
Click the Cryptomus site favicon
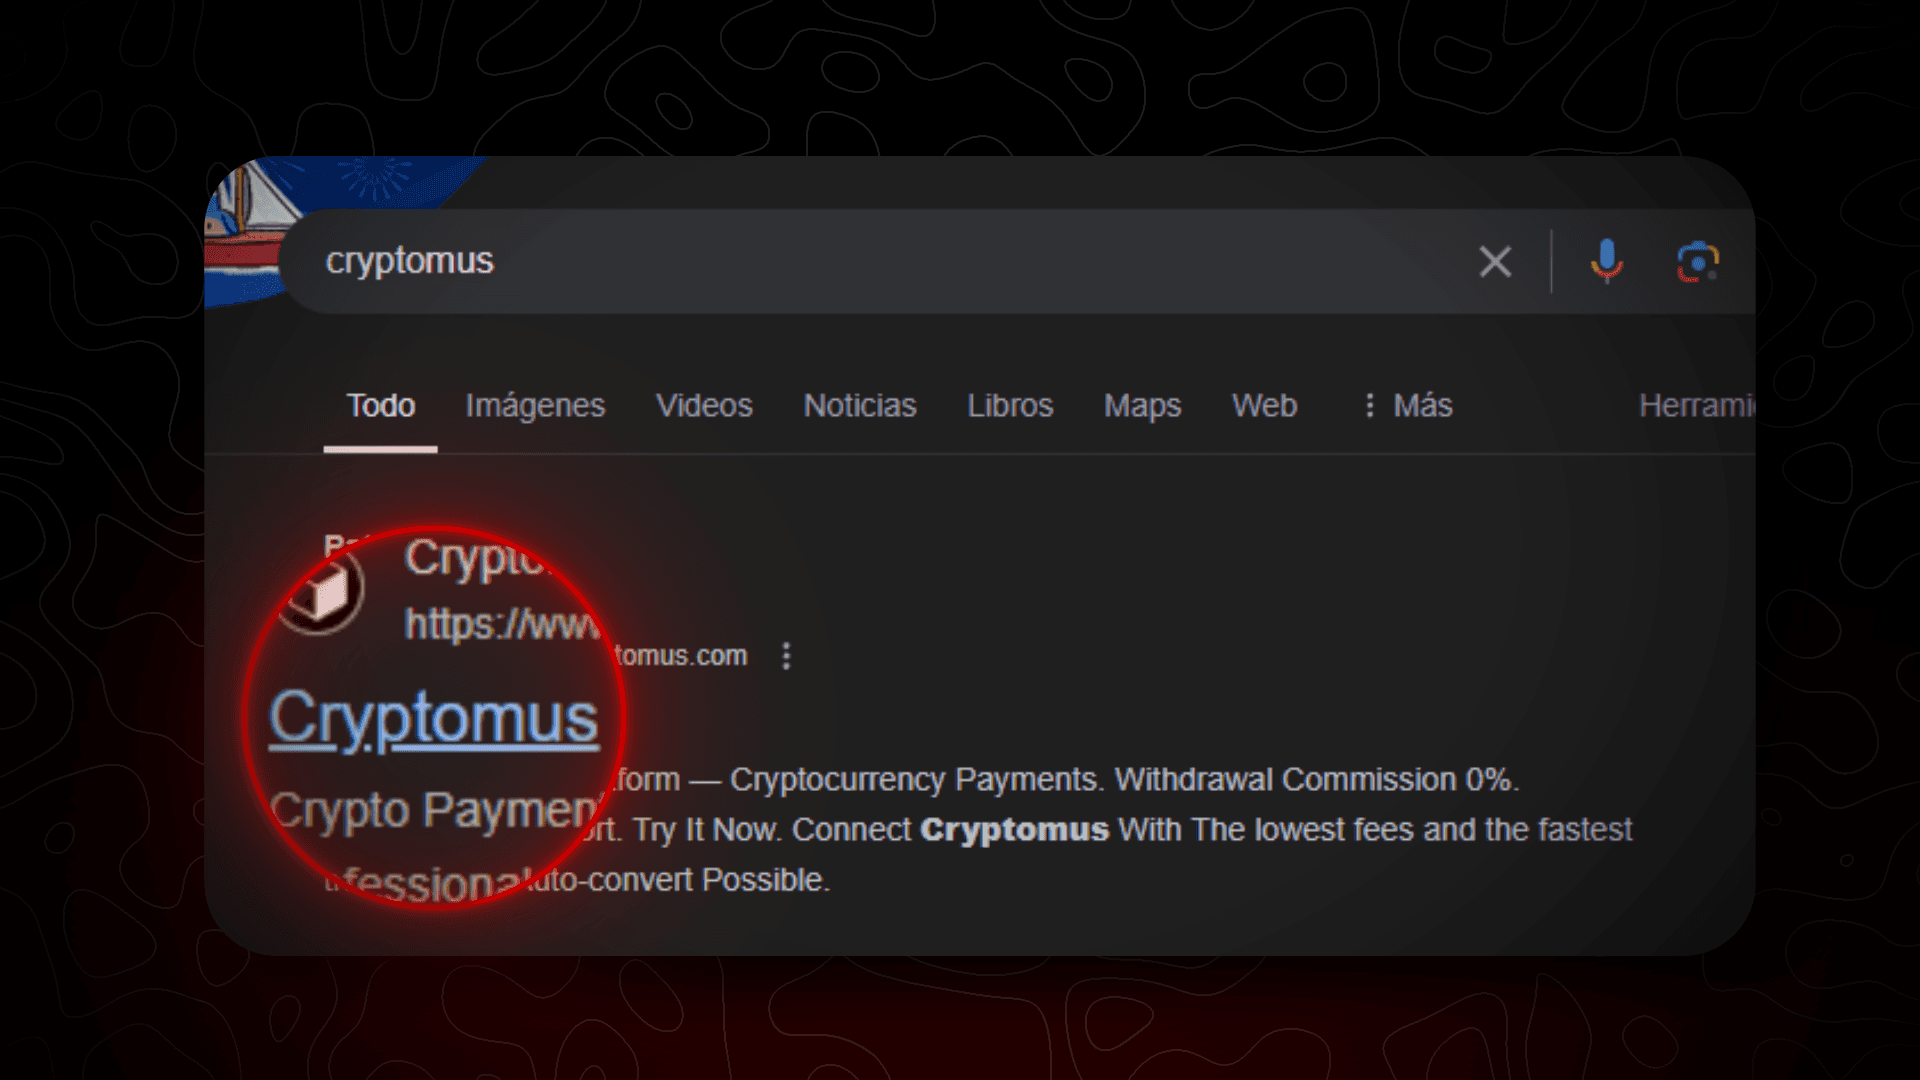tap(321, 592)
